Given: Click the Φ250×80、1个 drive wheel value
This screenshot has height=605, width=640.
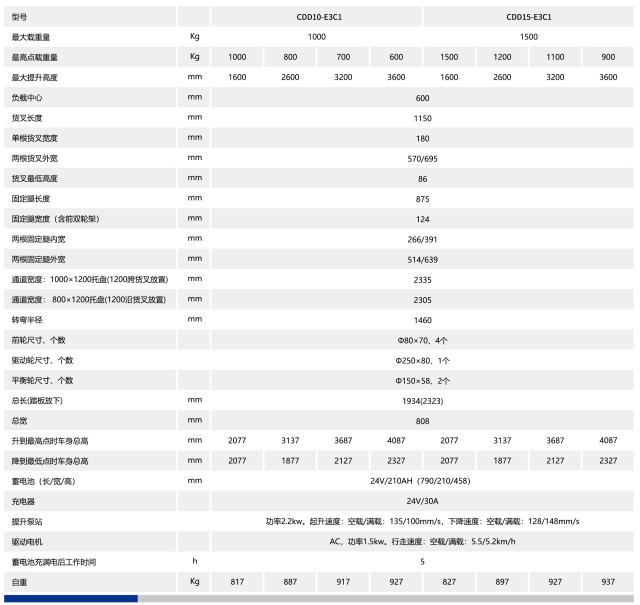Looking at the screenshot, I should 422,361.
